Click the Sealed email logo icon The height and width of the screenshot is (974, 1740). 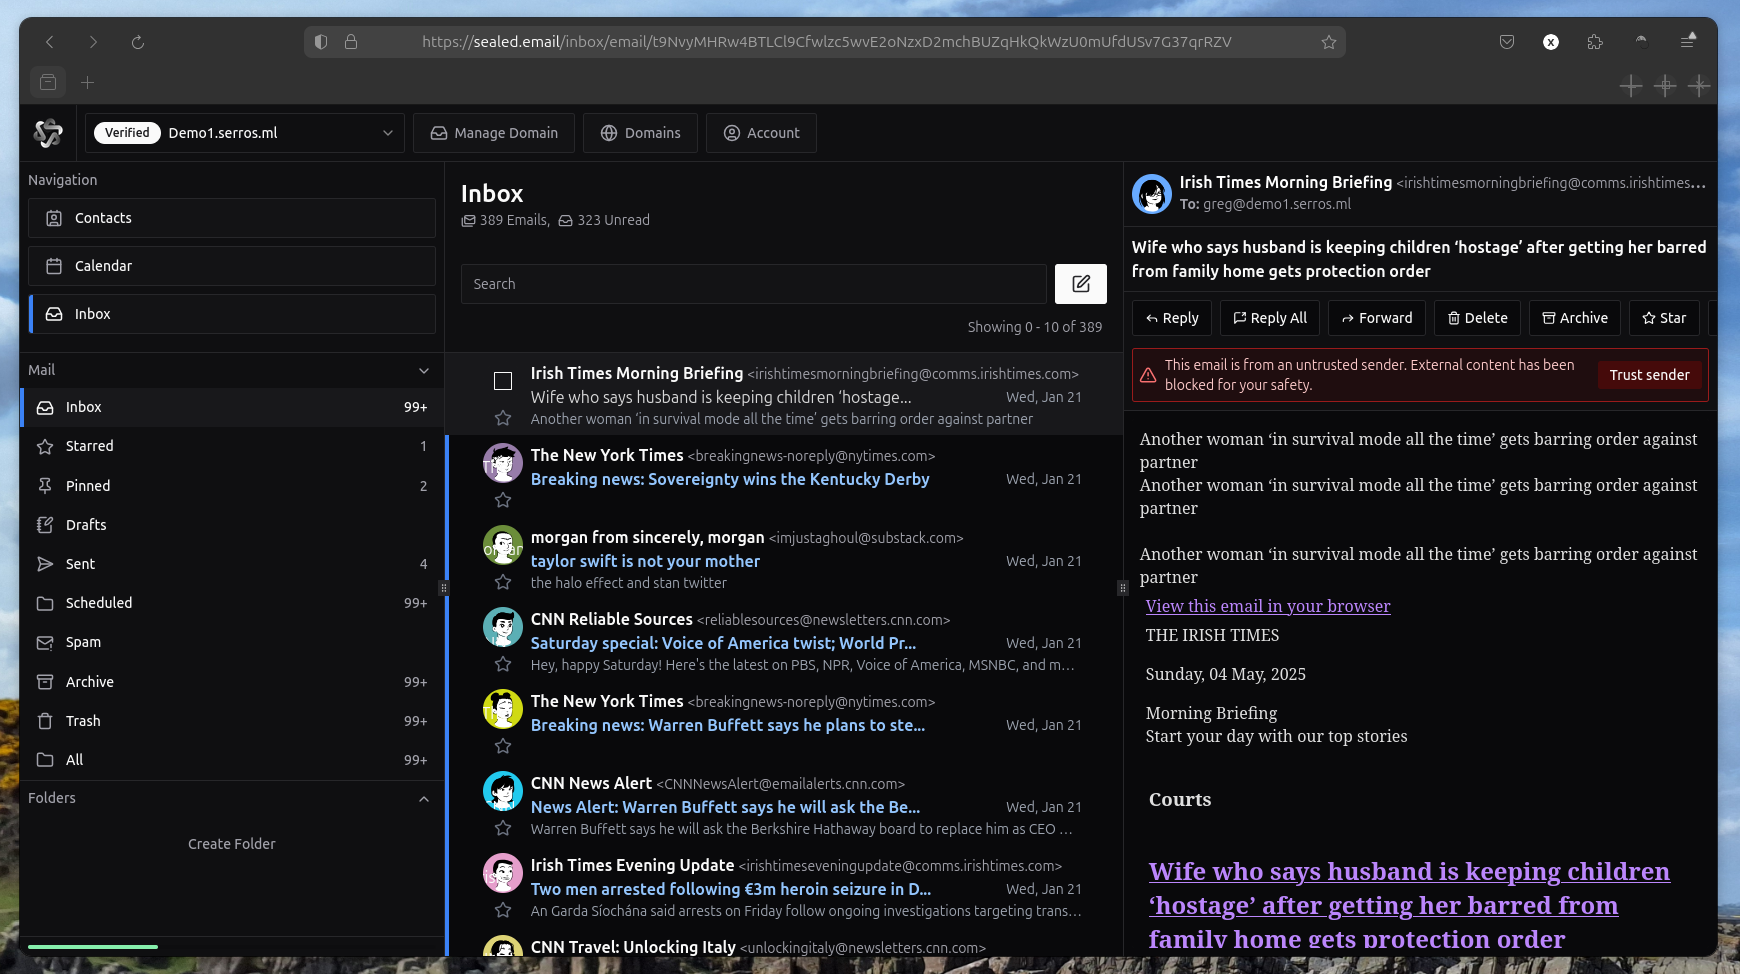coord(48,133)
